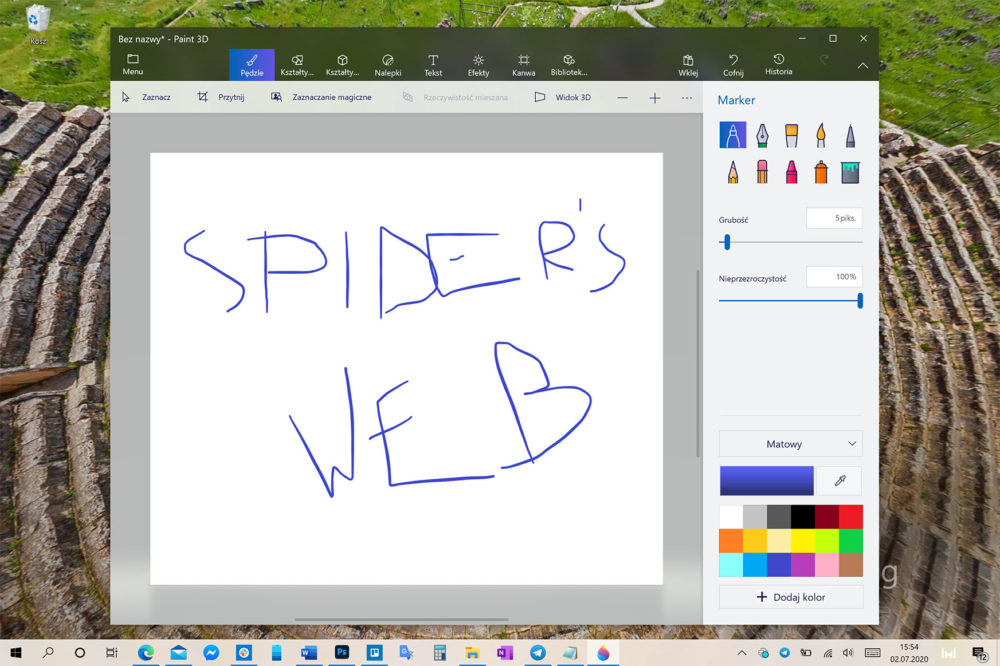Choose the red color swatch
The height and width of the screenshot is (666, 1000).
[x=851, y=517]
